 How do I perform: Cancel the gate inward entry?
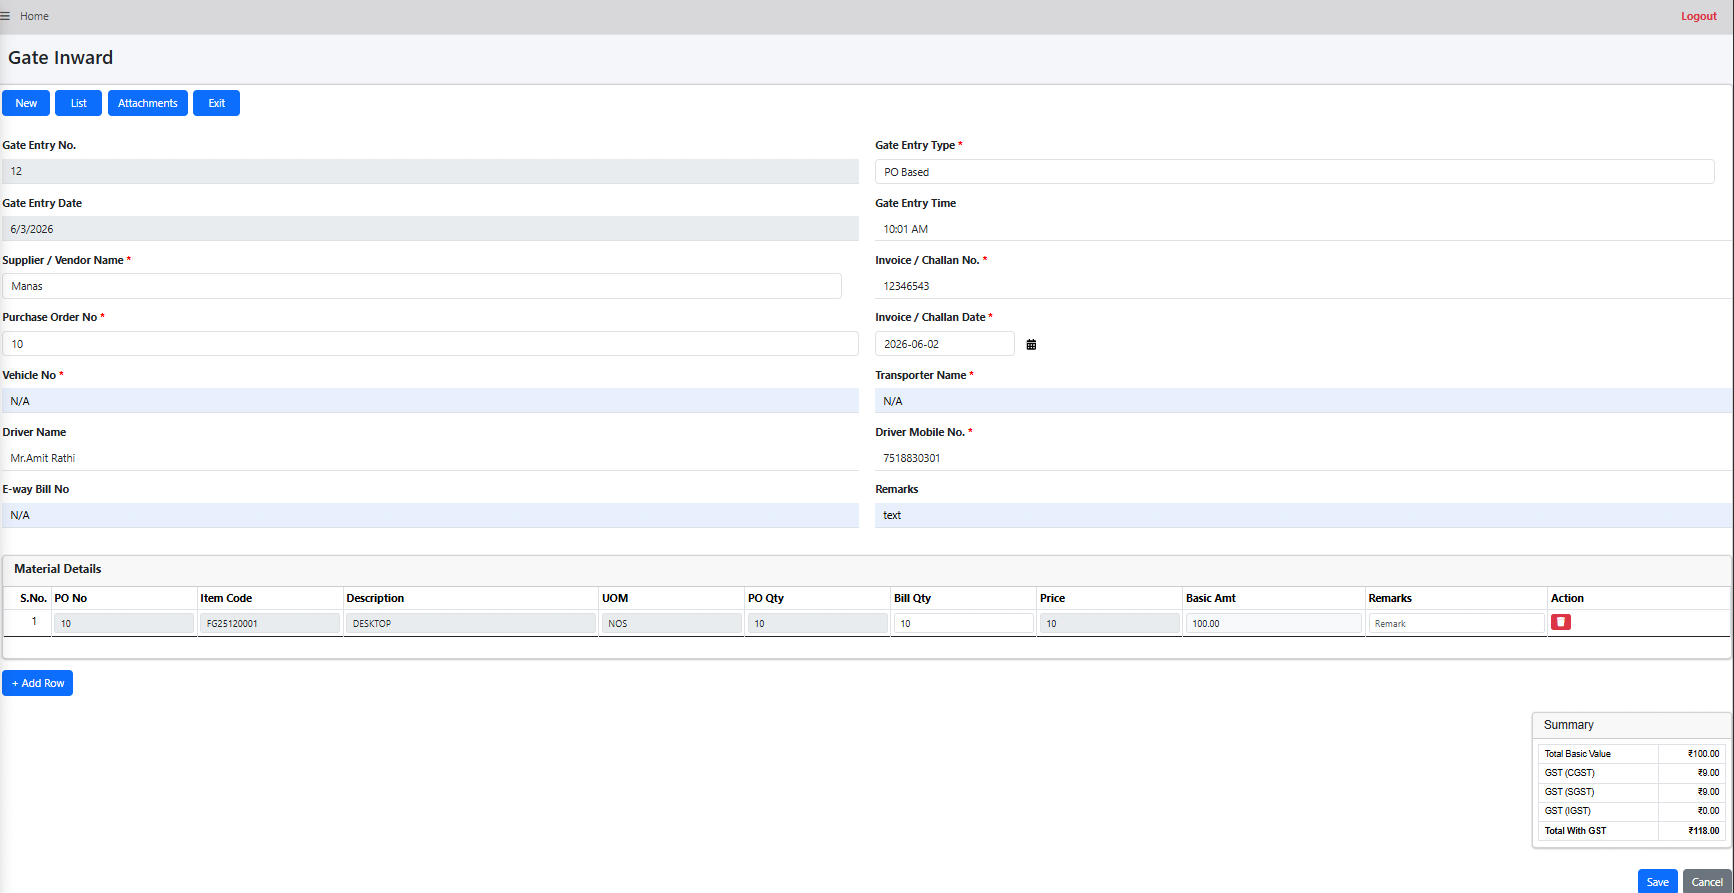click(1707, 881)
